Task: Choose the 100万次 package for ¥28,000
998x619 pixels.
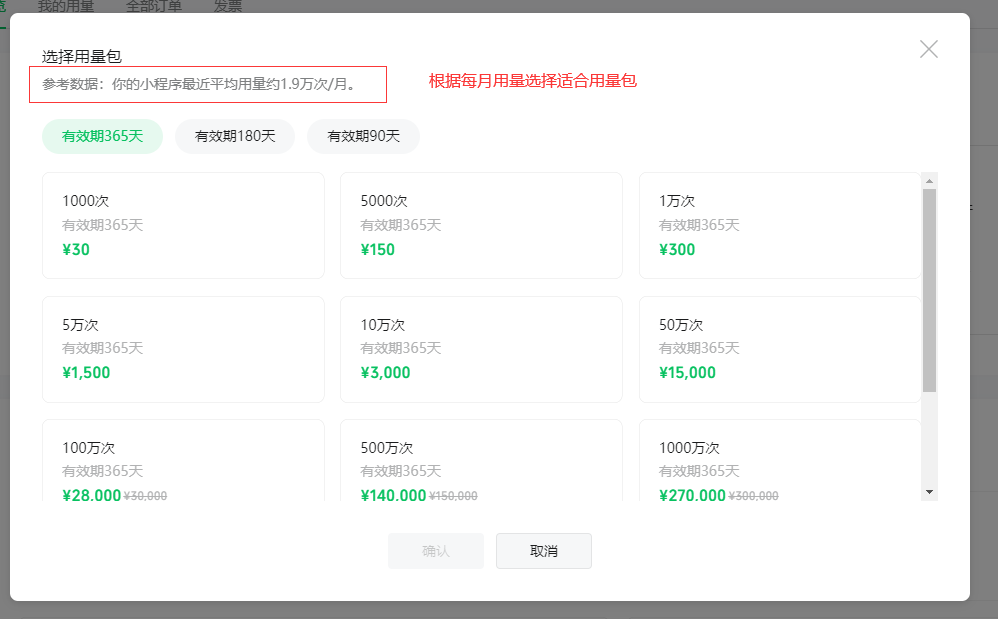Action: point(183,462)
